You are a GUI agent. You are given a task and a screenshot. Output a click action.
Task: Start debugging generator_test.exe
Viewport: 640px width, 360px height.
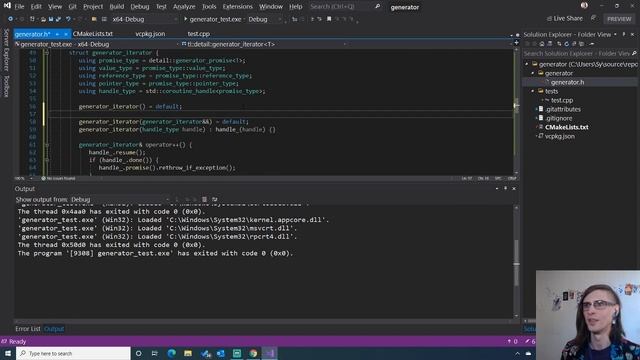[x=212, y=19]
